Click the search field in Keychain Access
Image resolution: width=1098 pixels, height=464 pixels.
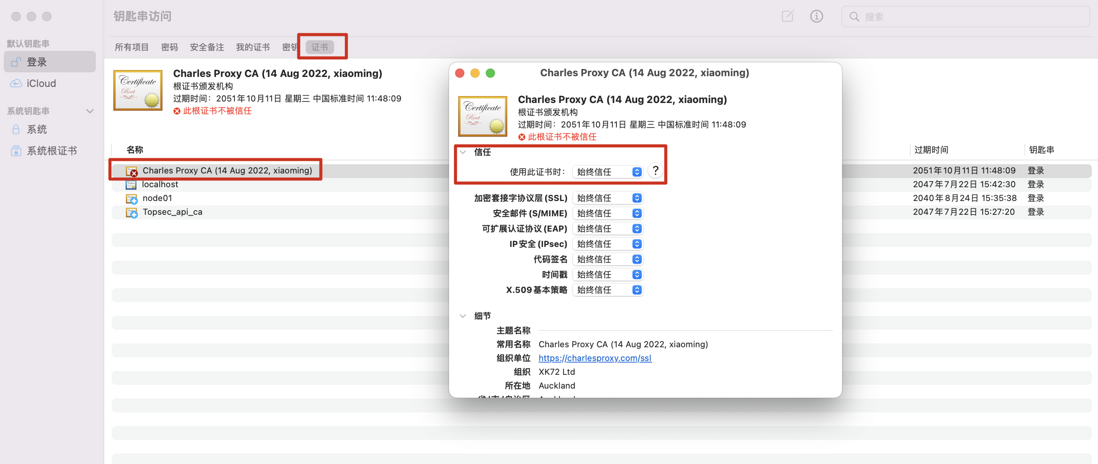pyautogui.click(x=966, y=16)
